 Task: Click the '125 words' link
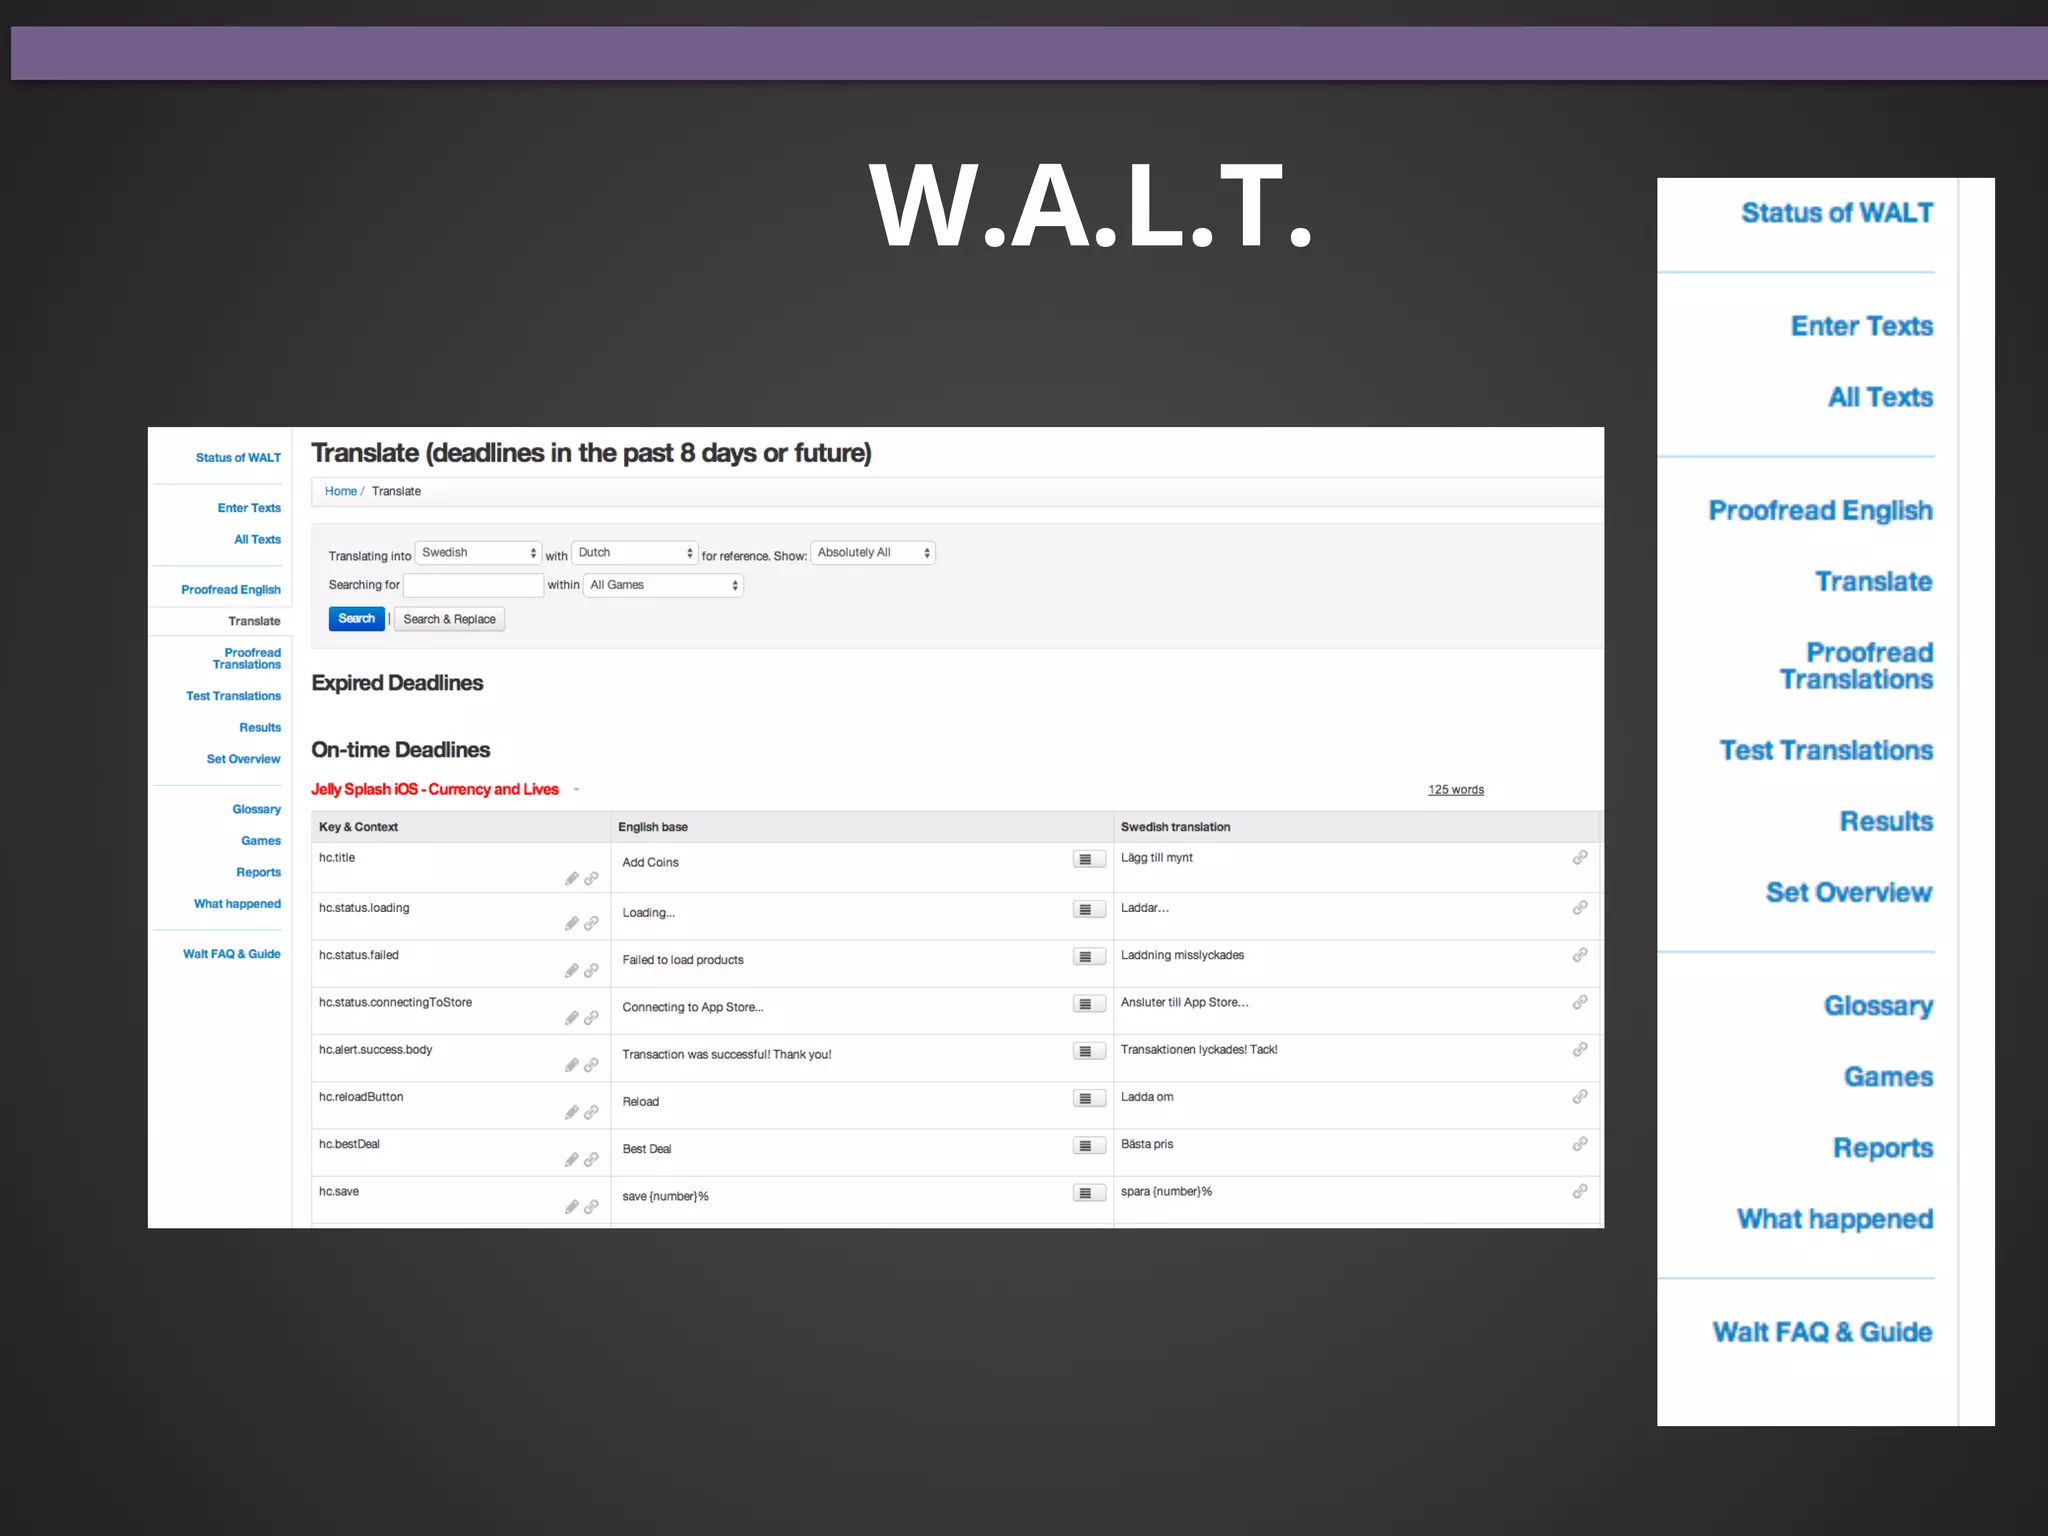click(x=1456, y=790)
